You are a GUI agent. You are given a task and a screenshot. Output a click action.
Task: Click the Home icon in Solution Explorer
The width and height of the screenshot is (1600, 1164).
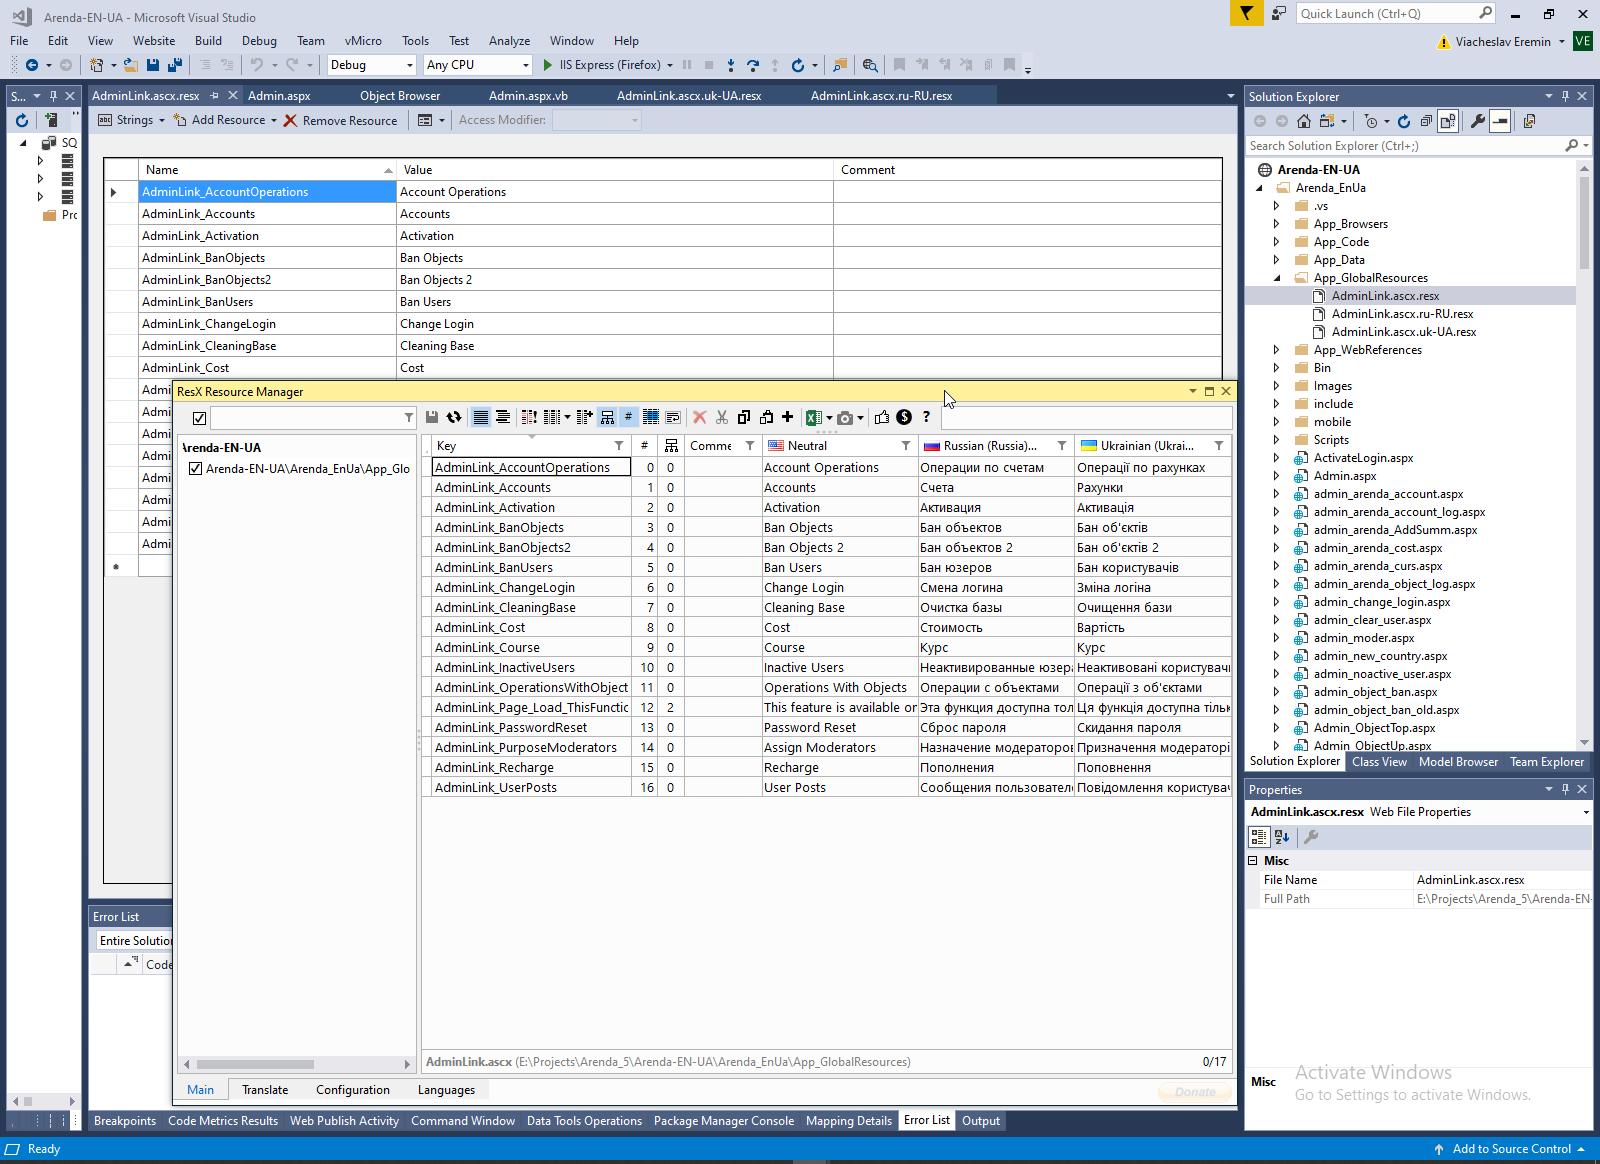1304,121
